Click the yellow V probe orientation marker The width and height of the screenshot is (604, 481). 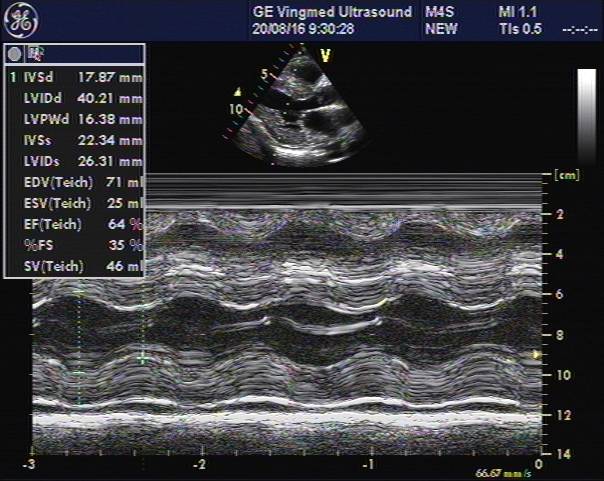[x=325, y=56]
